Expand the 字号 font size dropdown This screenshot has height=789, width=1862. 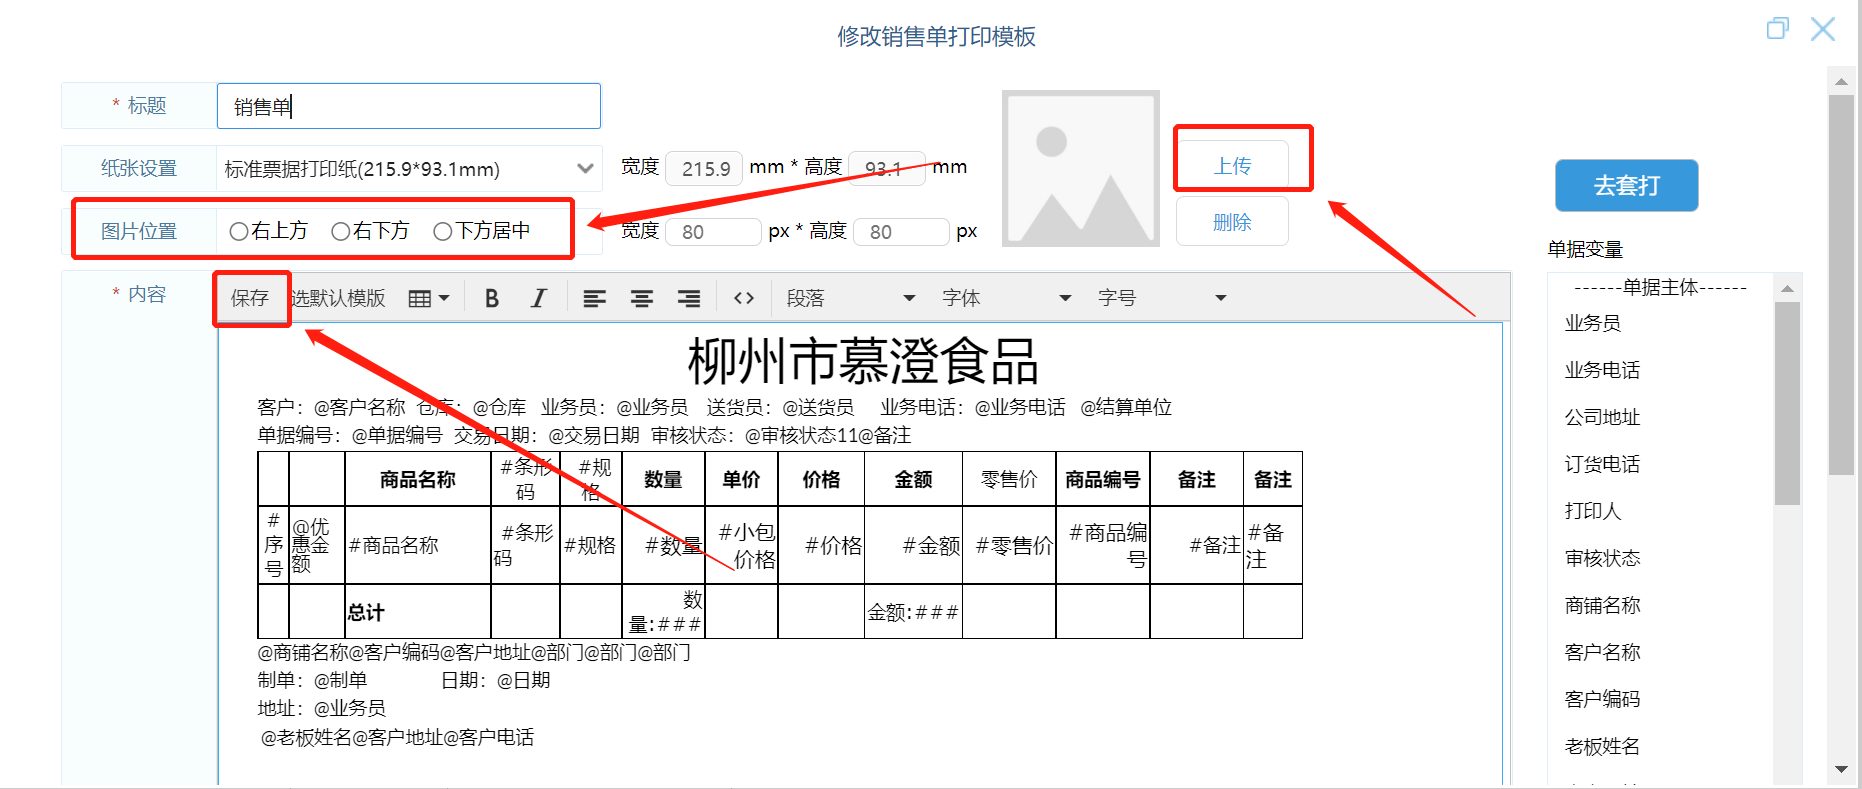(1162, 298)
